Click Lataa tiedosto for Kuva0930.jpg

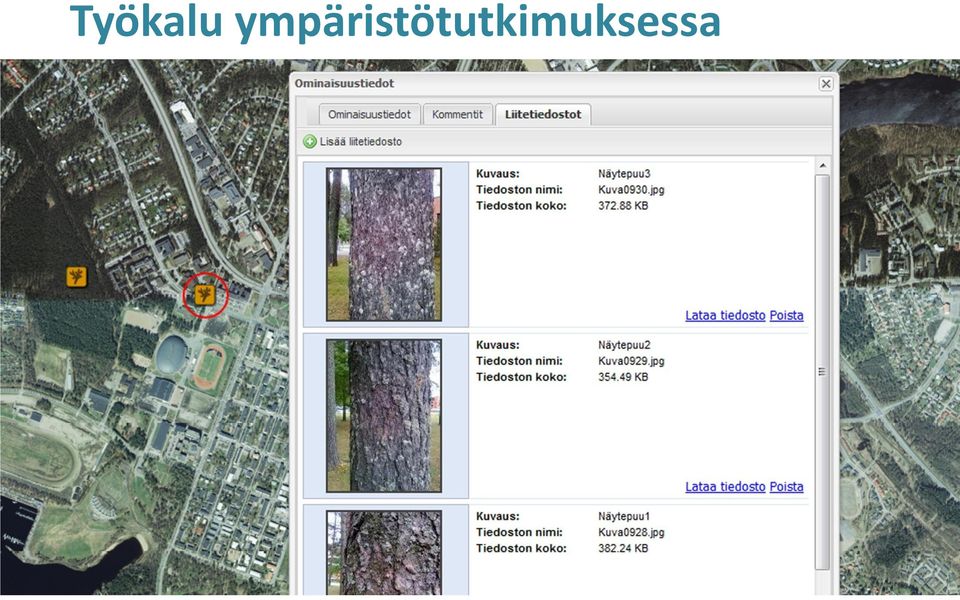coord(725,315)
